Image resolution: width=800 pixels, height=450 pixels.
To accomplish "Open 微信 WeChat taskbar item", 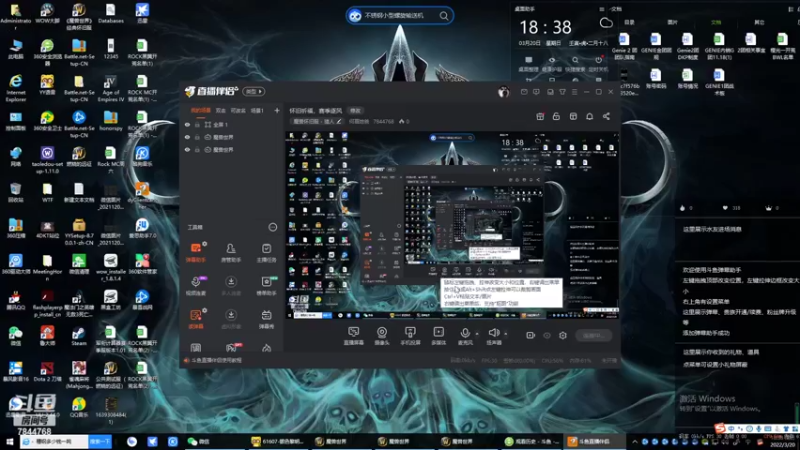I will (x=198, y=441).
